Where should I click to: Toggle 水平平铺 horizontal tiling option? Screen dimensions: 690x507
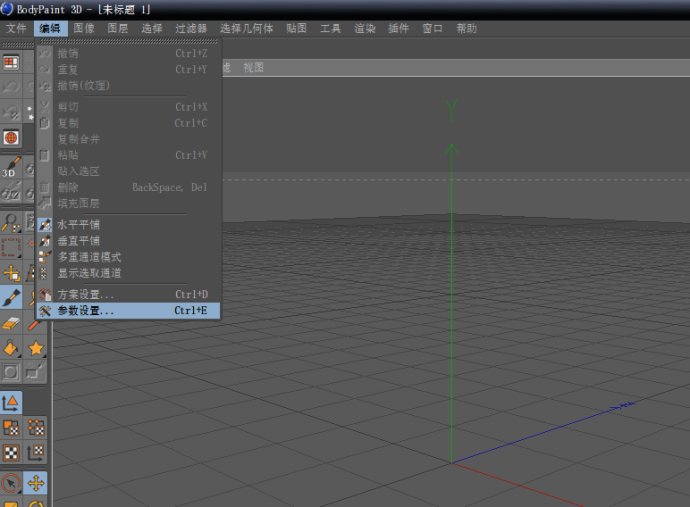coord(79,225)
